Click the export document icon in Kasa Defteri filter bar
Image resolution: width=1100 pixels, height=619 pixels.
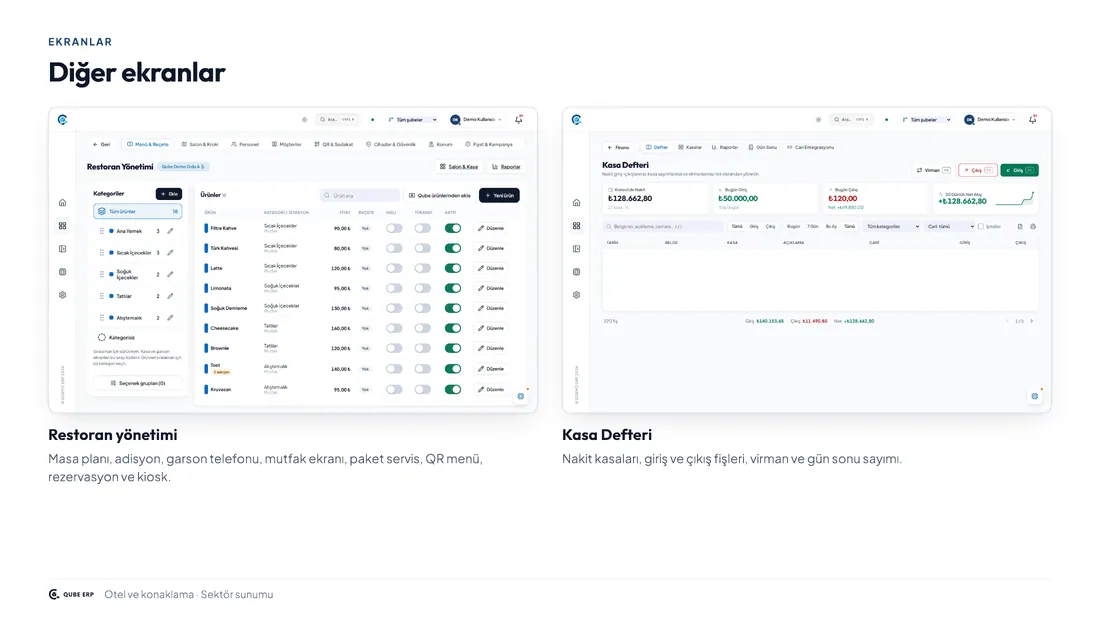(1020, 227)
